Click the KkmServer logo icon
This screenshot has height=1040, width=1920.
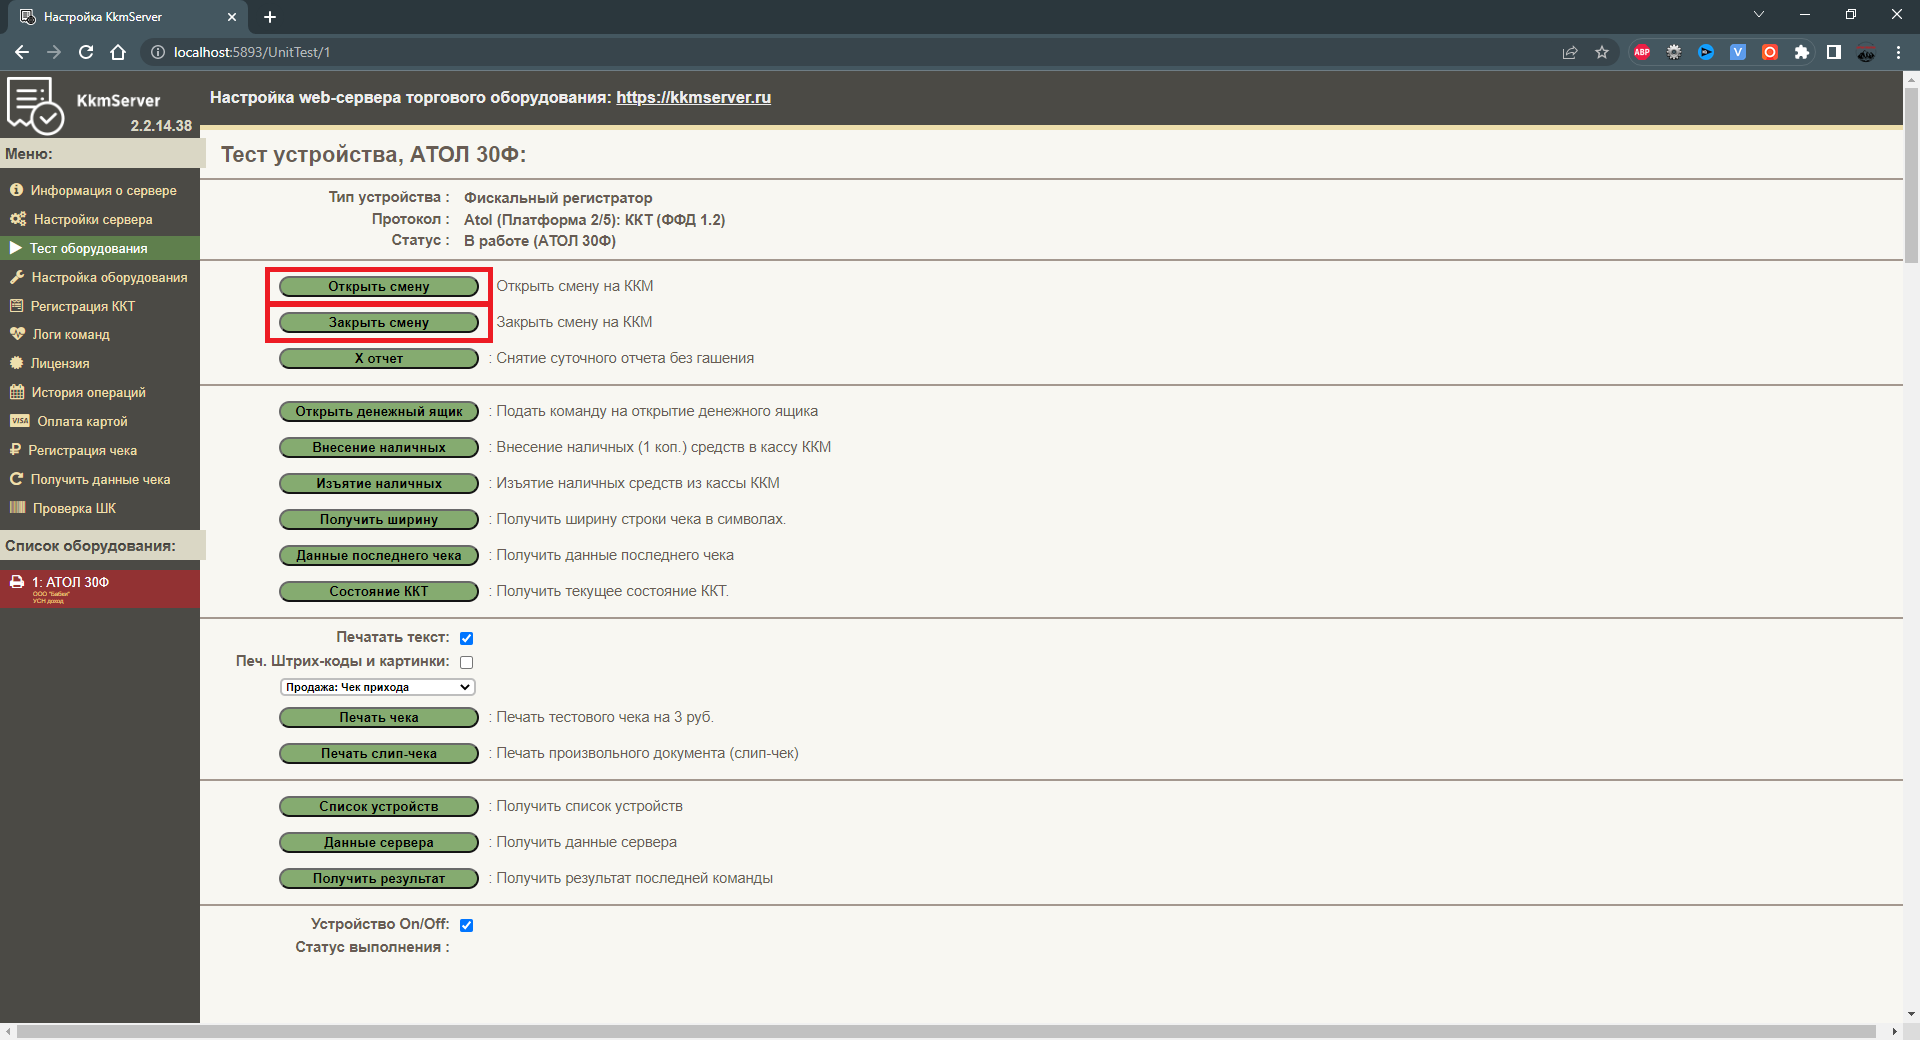(35, 106)
